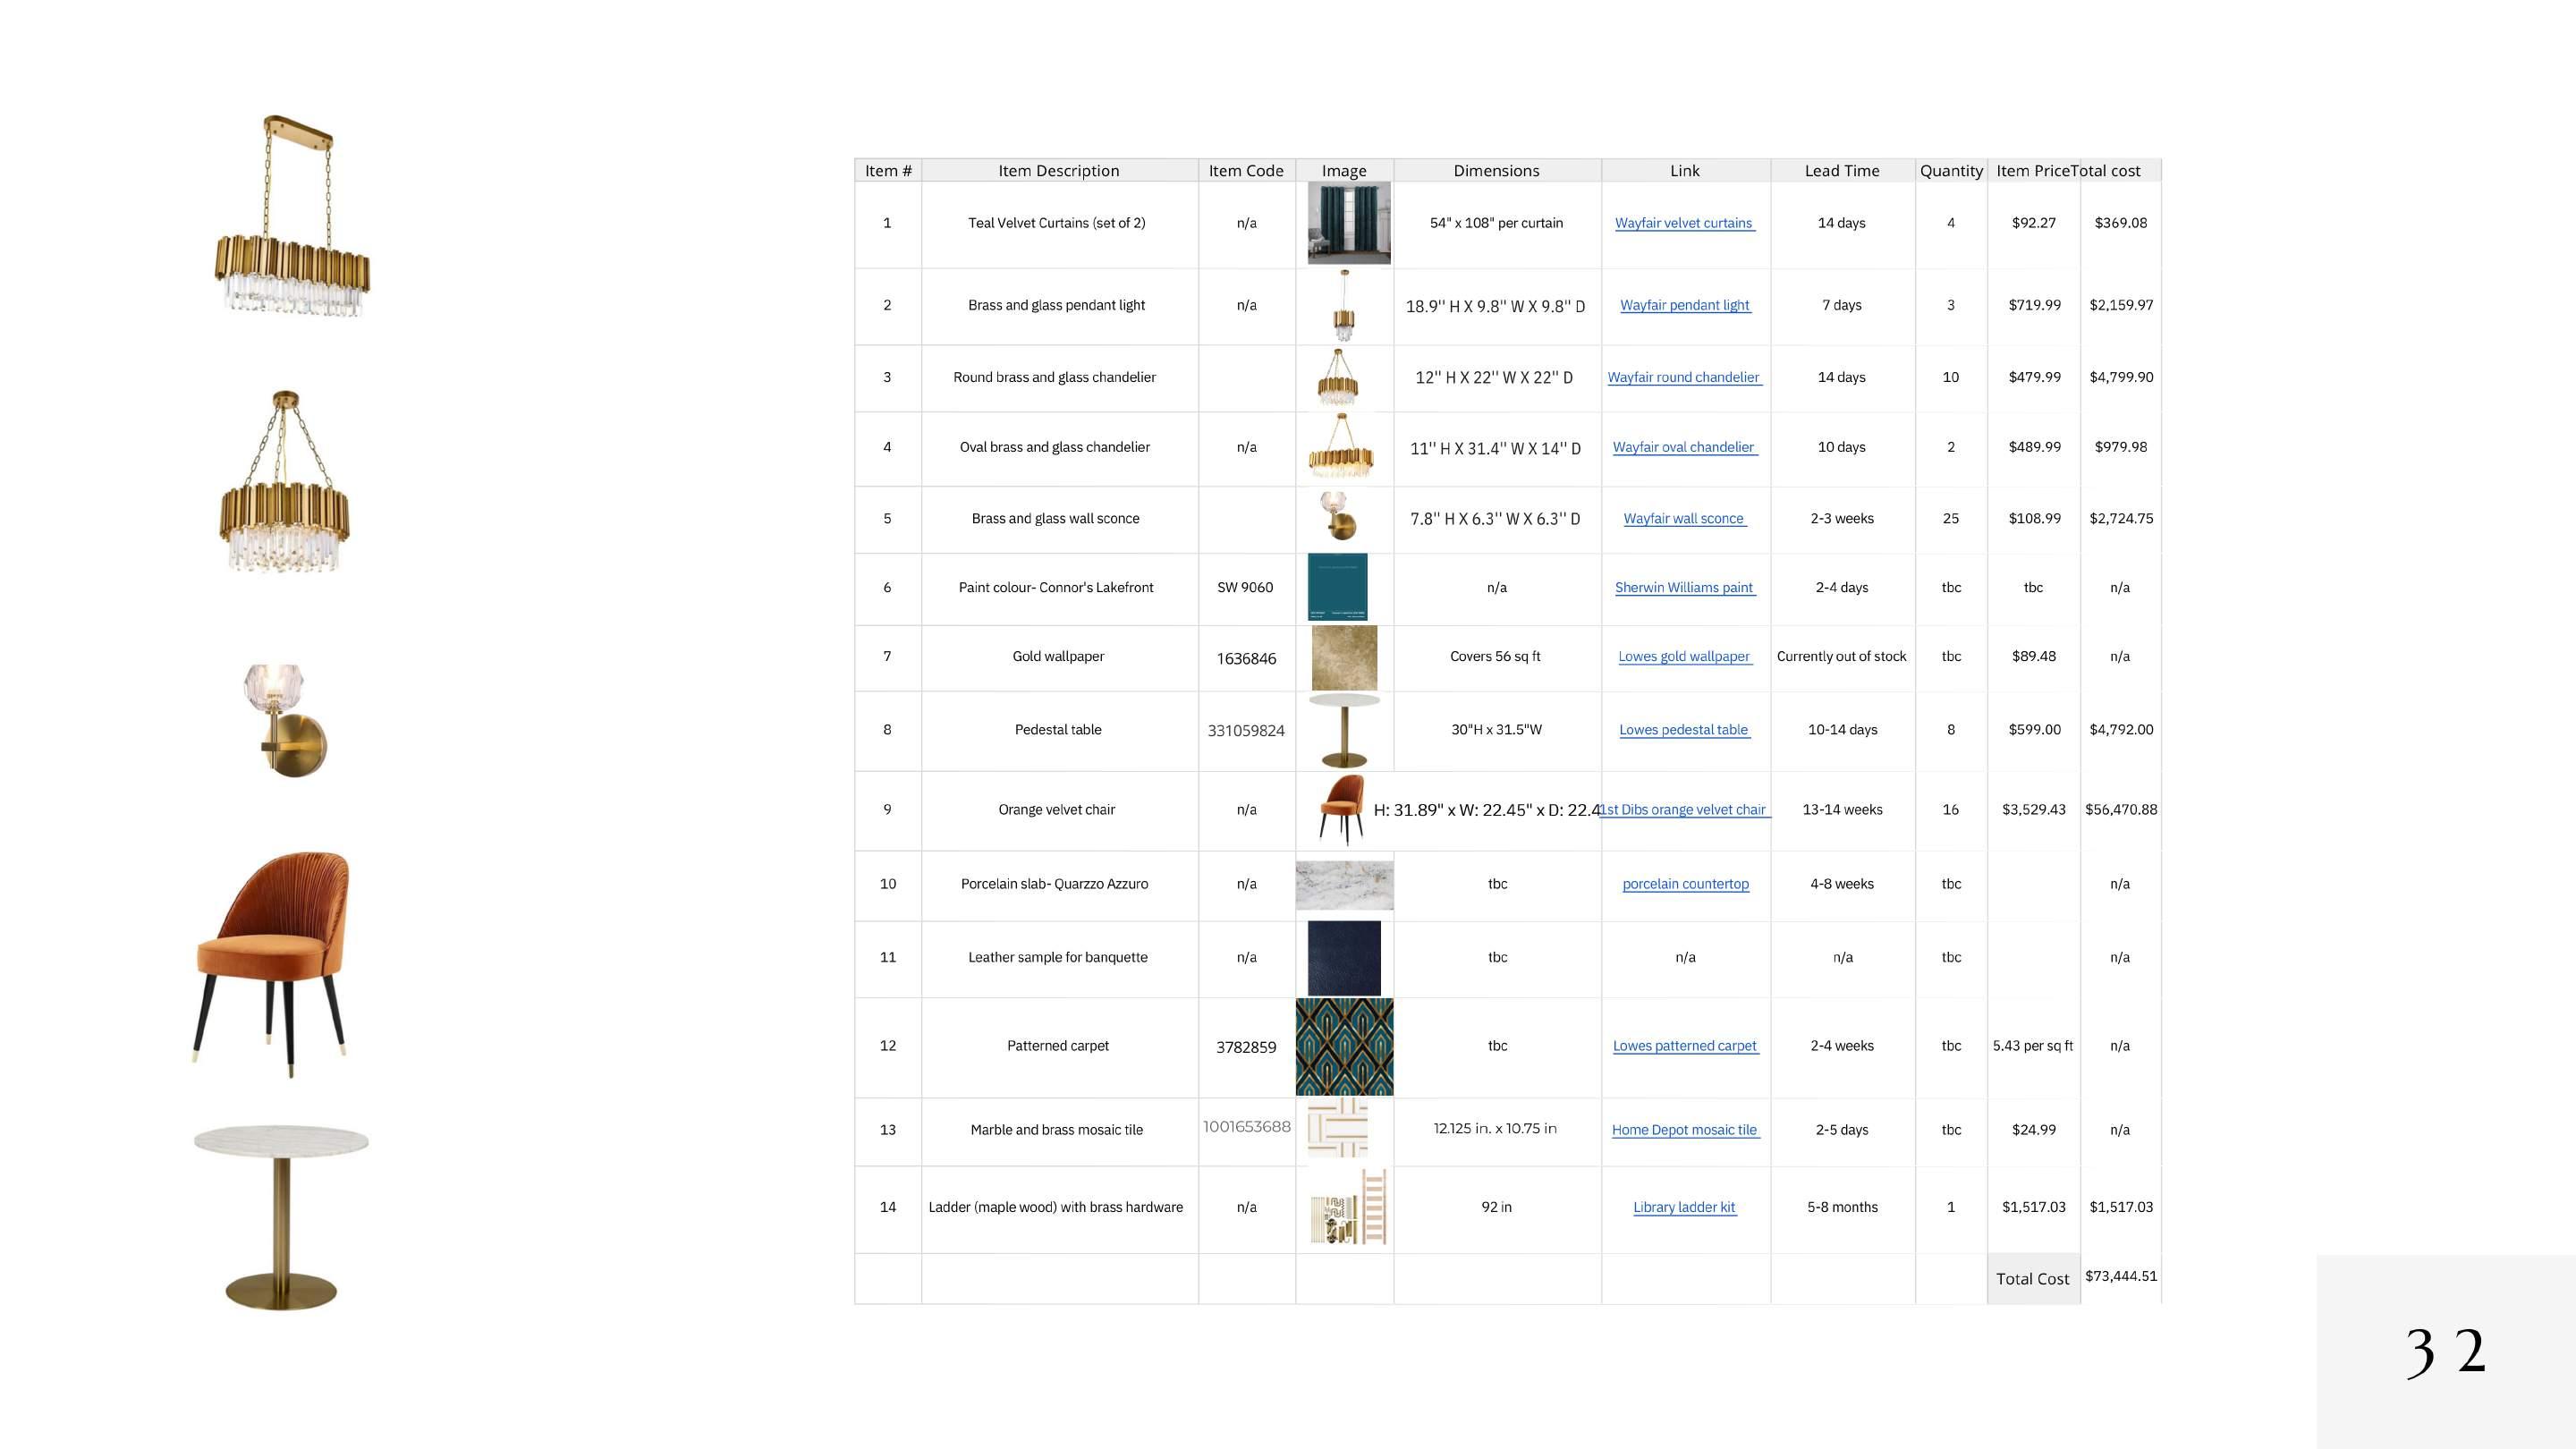The image size is (2576, 1449).
Task: Click the Lowes gold wallpaper link
Action: pos(1684,656)
